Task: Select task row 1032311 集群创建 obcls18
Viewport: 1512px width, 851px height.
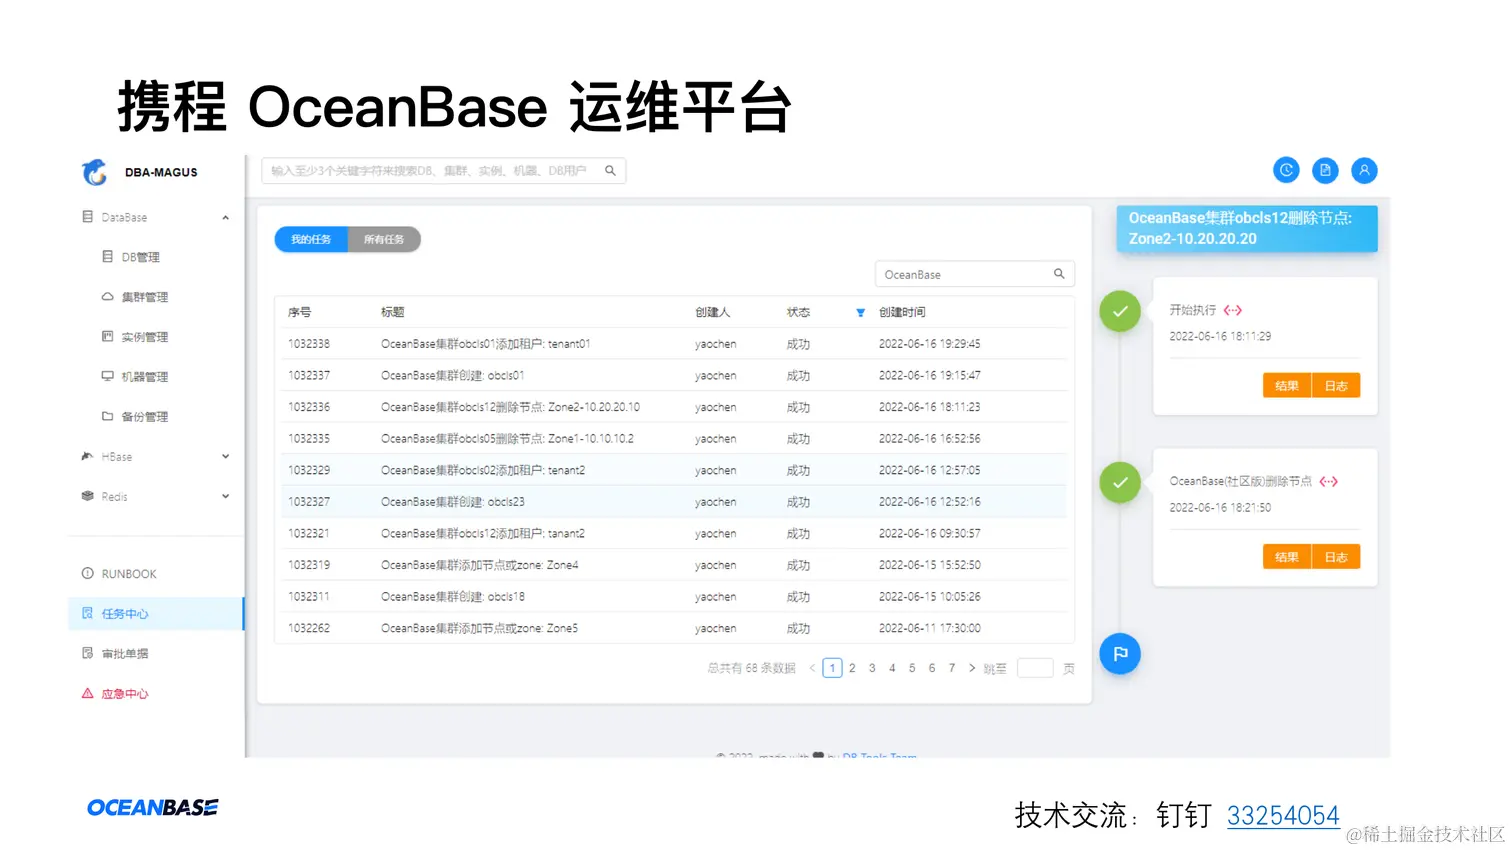Action: [x=674, y=597]
